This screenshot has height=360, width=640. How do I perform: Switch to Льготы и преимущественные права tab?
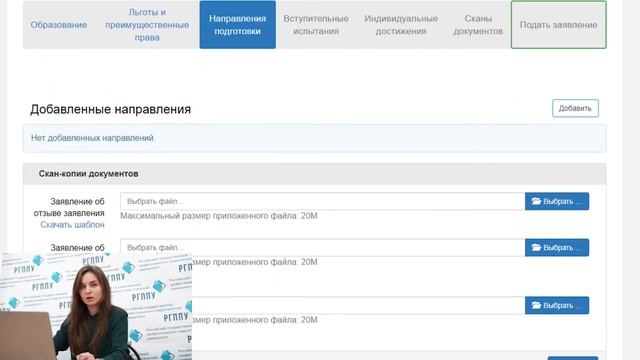point(147,25)
